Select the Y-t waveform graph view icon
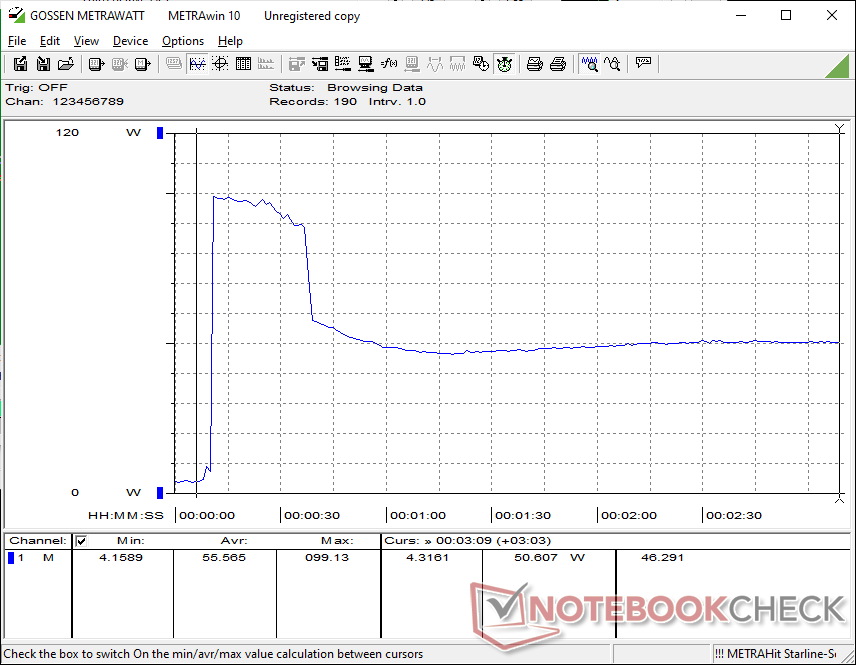 point(197,64)
